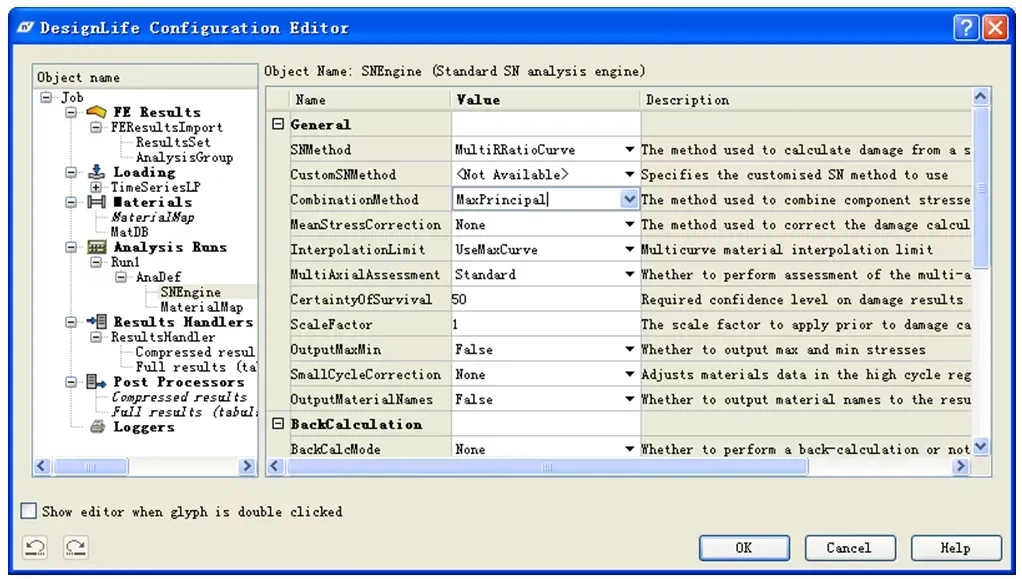Click the redo arrow button
Image resolution: width=1022 pixels, height=579 pixels.
(x=76, y=548)
